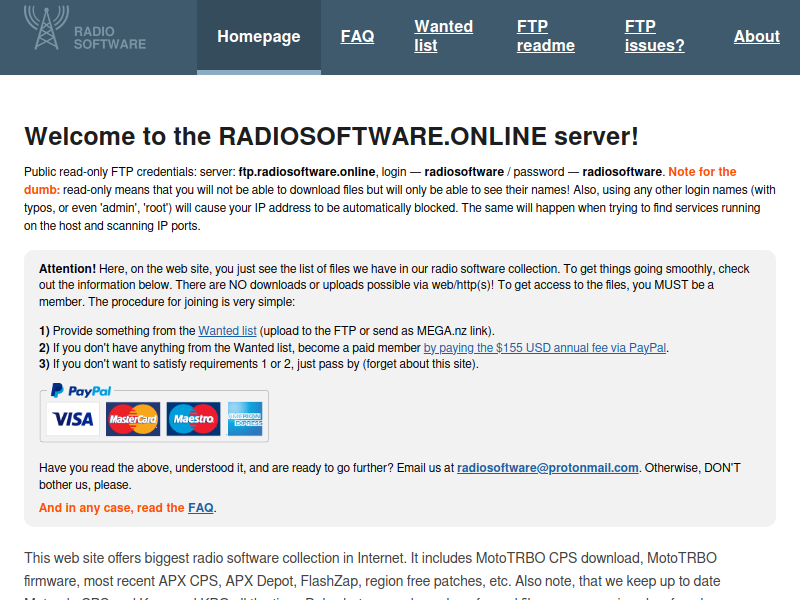Select the Homepage navigation tab
The width and height of the screenshot is (800, 600).
pyautogui.click(x=259, y=36)
